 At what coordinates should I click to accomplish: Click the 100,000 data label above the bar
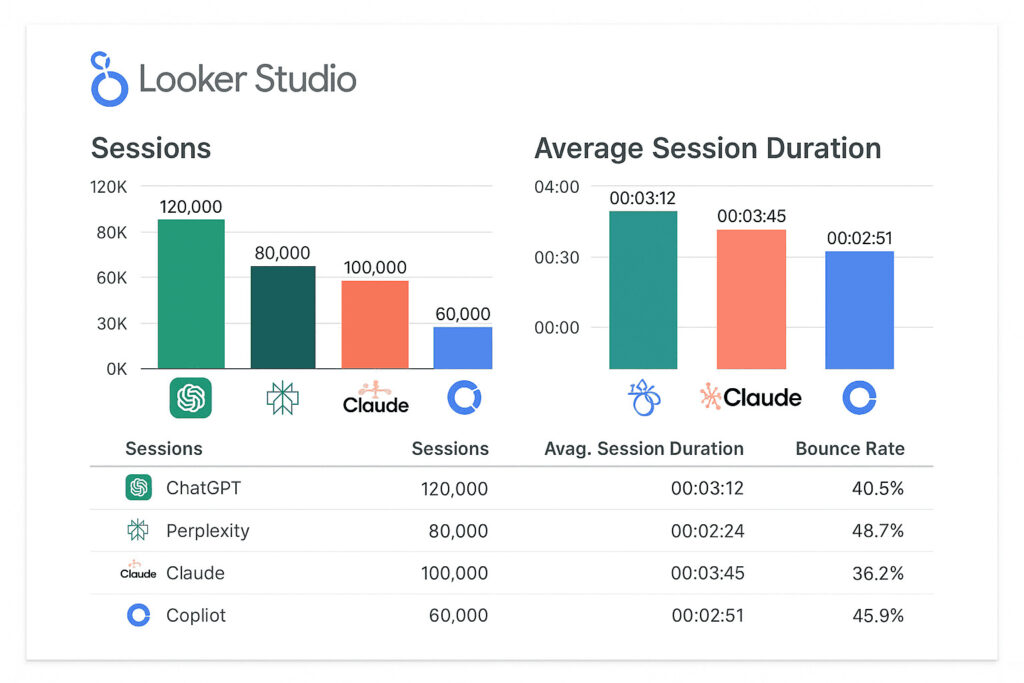(x=375, y=268)
